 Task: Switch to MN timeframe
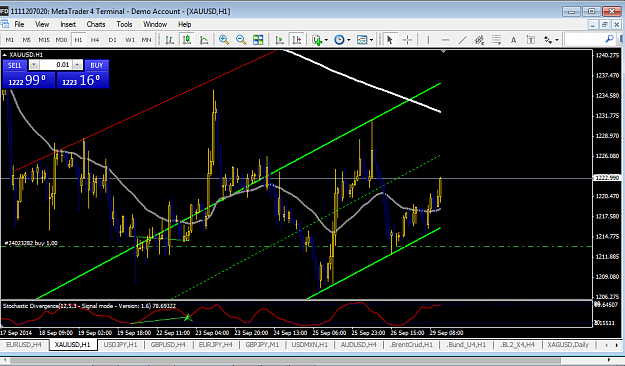pos(146,40)
